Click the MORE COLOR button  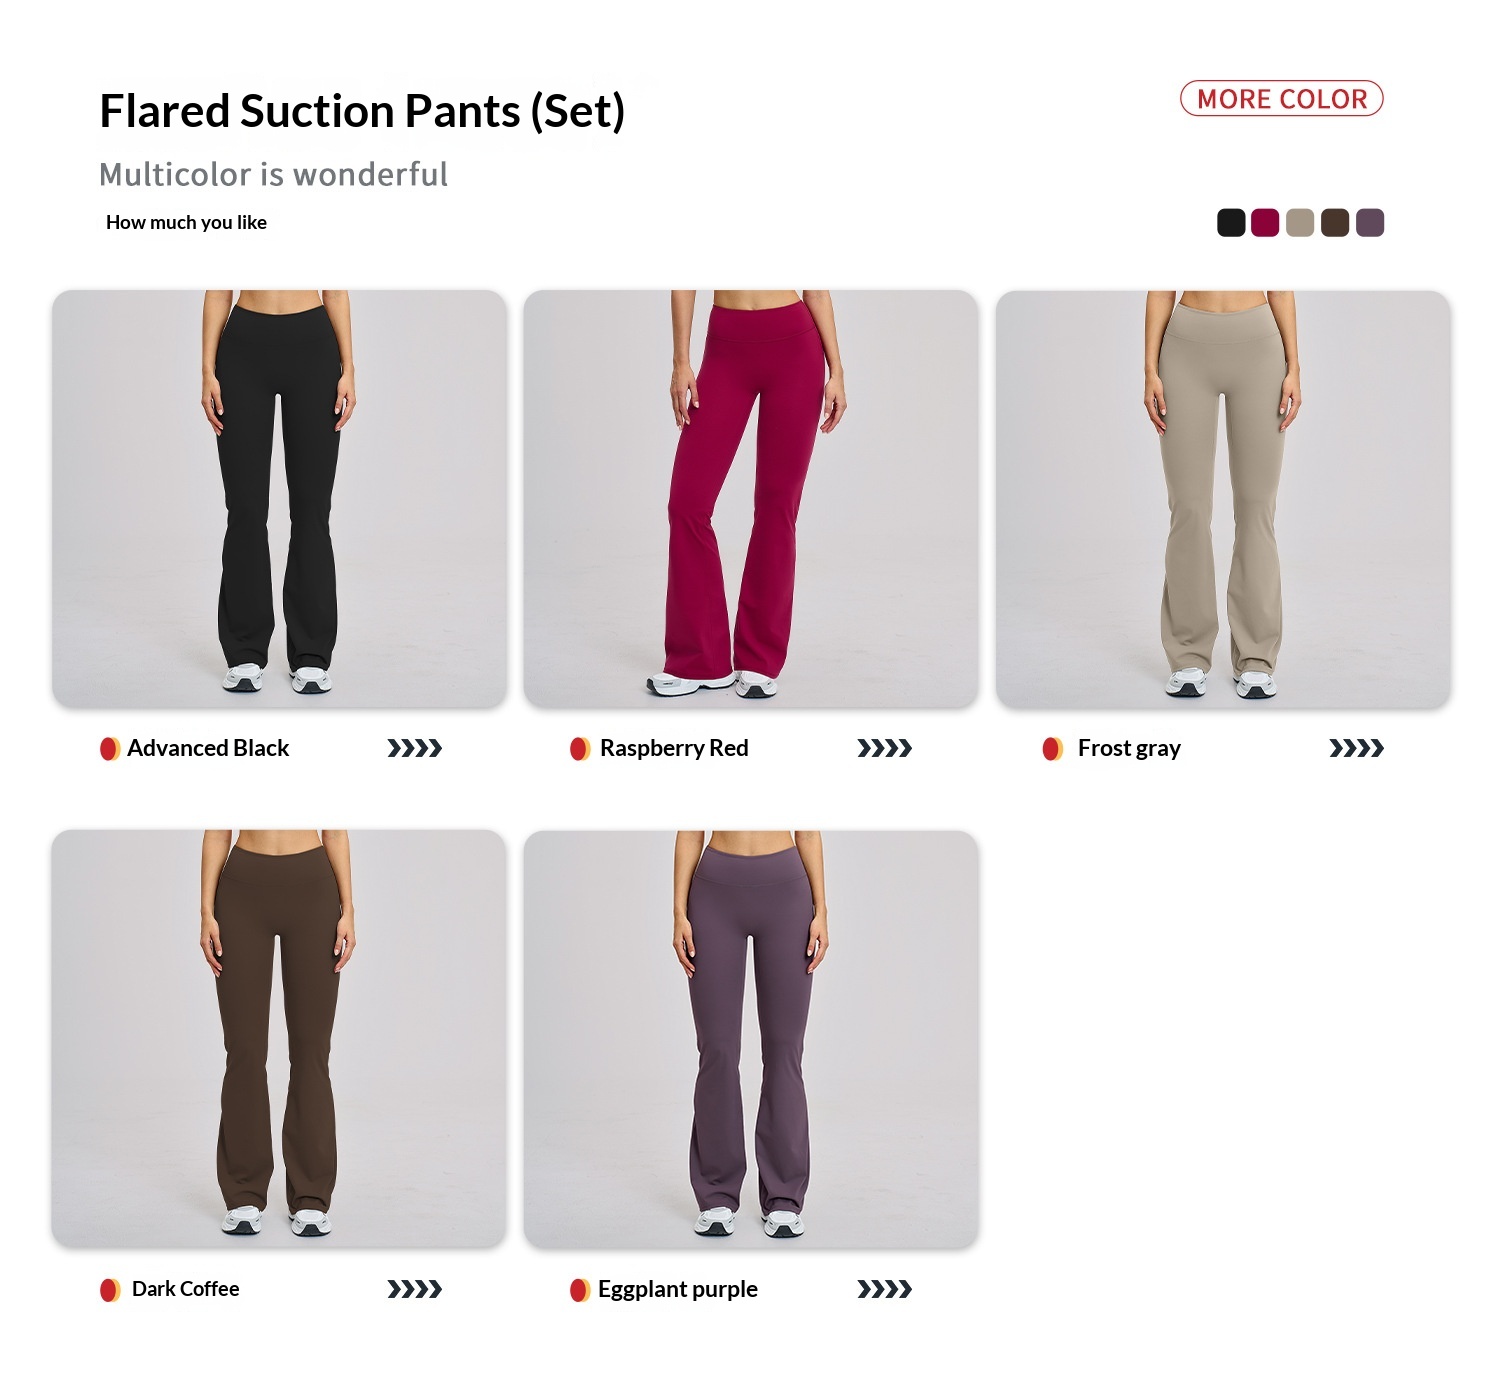click(x=1281, y=99)
